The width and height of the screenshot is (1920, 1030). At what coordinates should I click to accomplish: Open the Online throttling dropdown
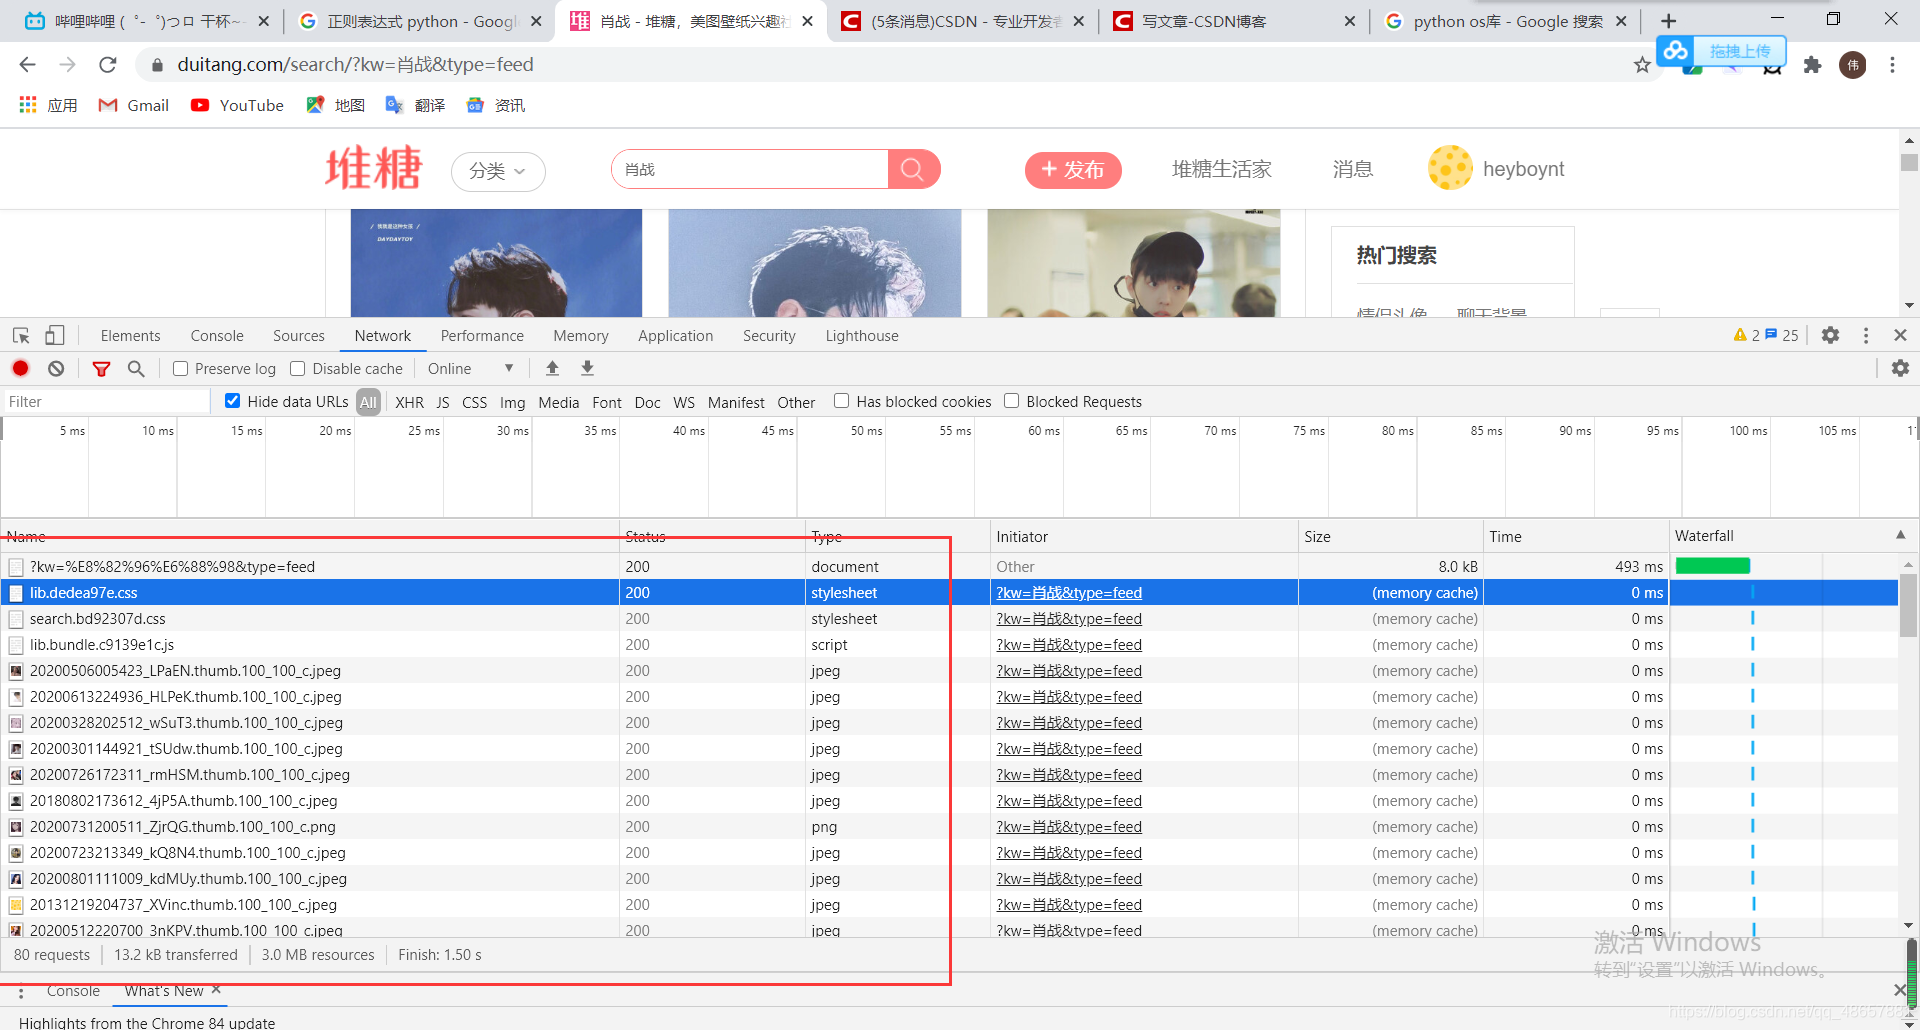point(470,368)
